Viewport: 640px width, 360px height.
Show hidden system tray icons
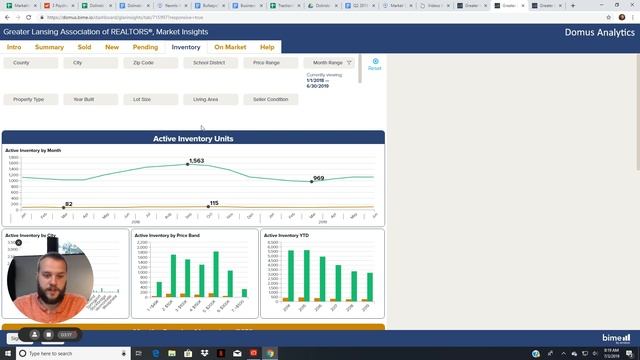pyautogui.click(x=563, y=353)
